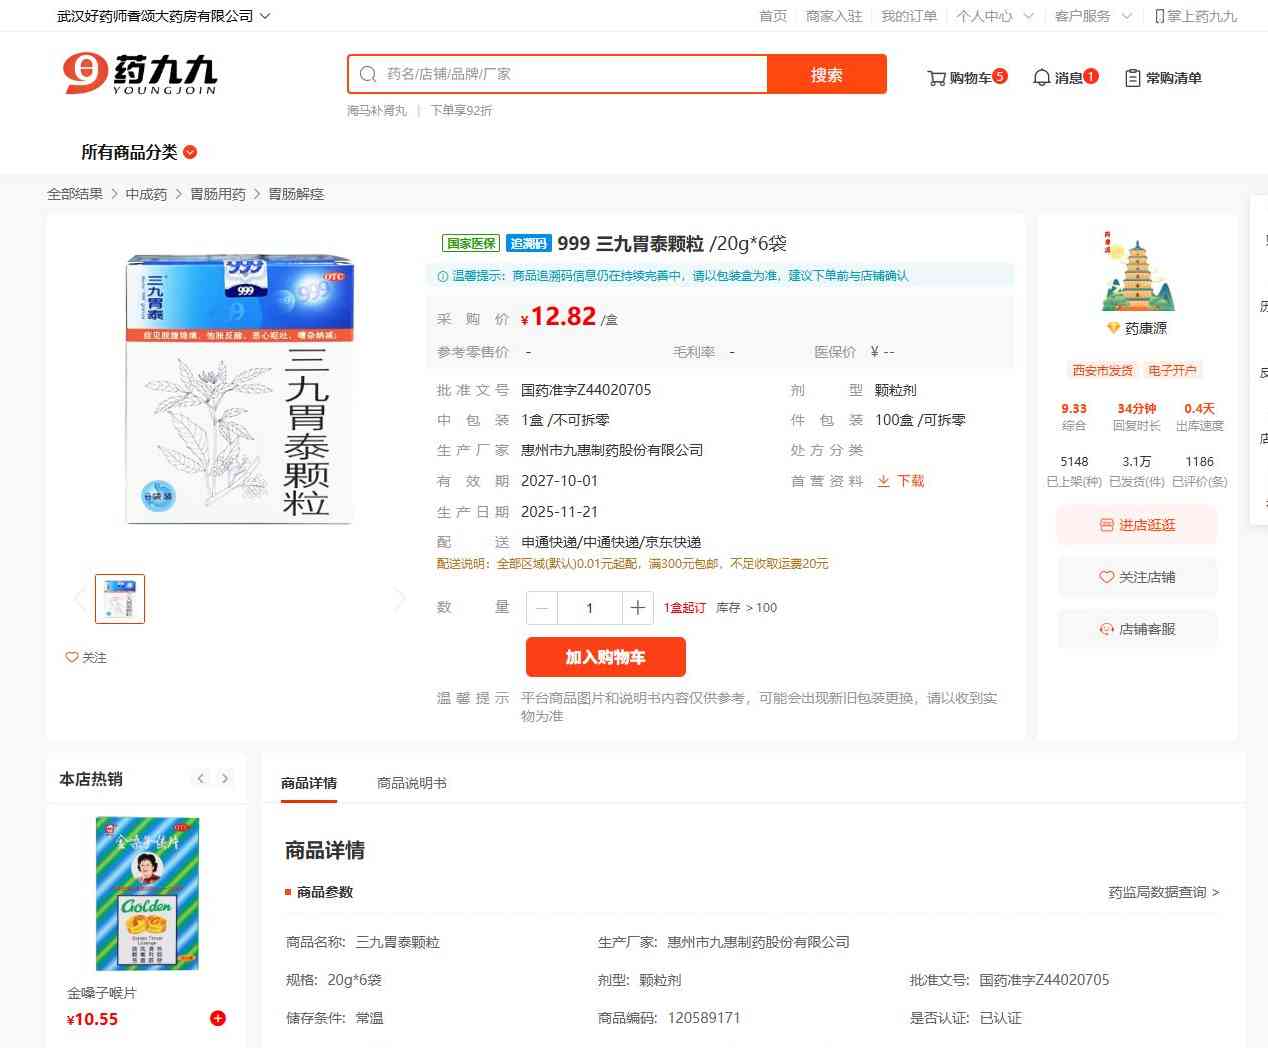Viewport: 1268px width, 1048px height.
Task: Switch to 商品说明书 tab
Action: click(412, 783)
